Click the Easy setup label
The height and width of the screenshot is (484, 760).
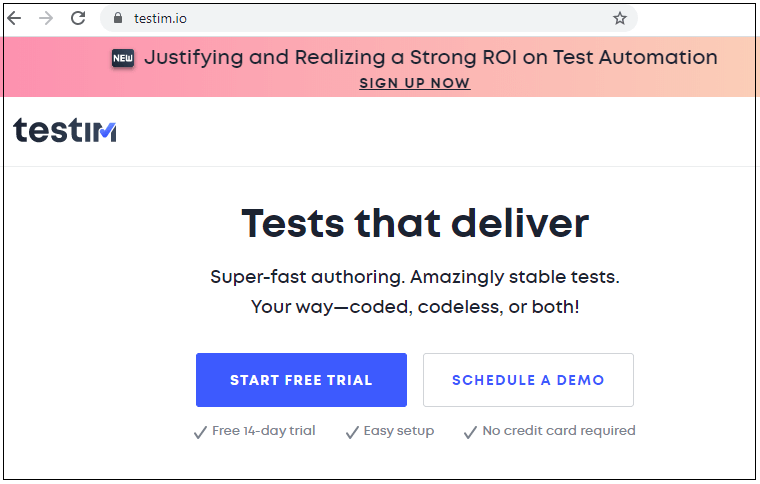pos(399,431)
